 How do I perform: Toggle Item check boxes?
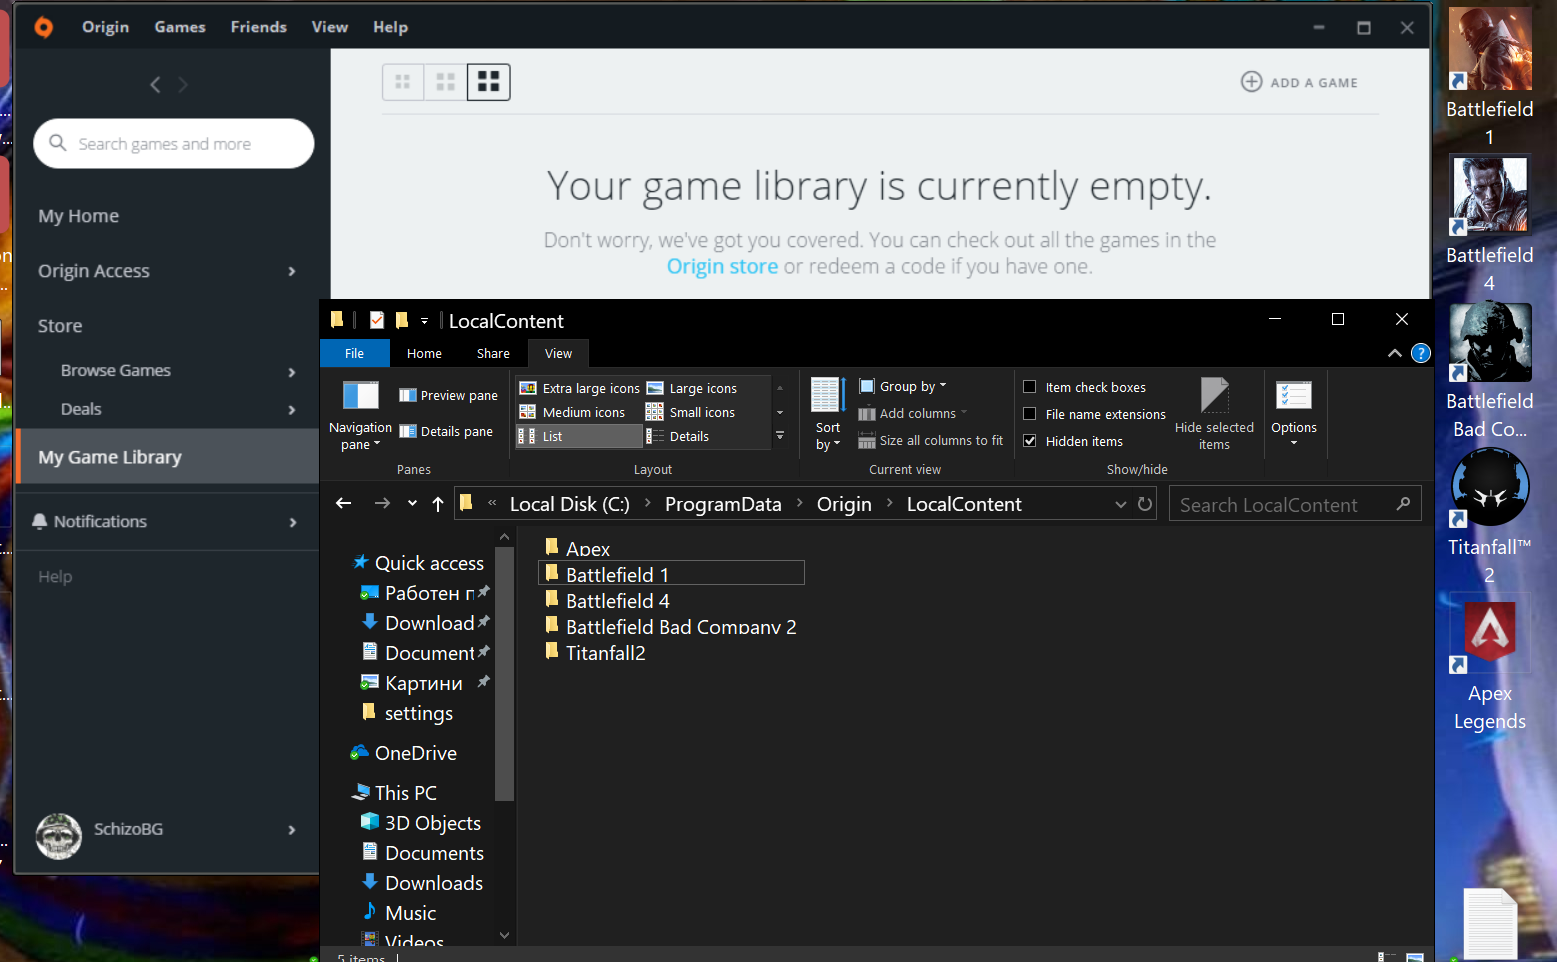(x=1029, y=387)
